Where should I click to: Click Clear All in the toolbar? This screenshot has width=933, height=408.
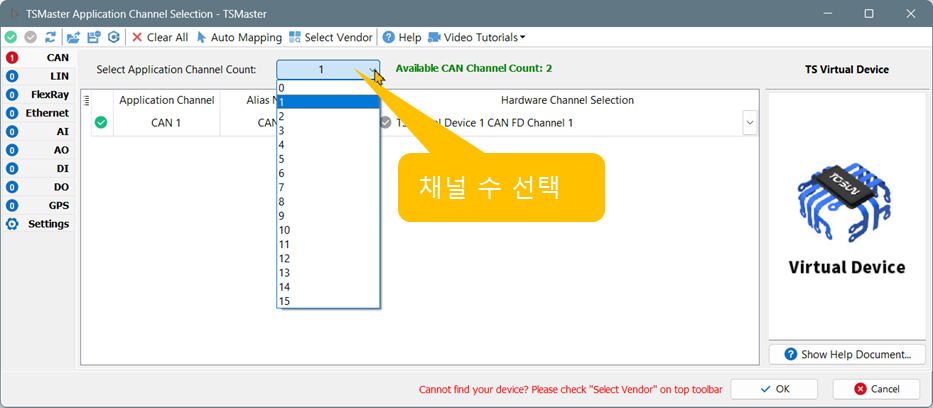pos(160,37)
